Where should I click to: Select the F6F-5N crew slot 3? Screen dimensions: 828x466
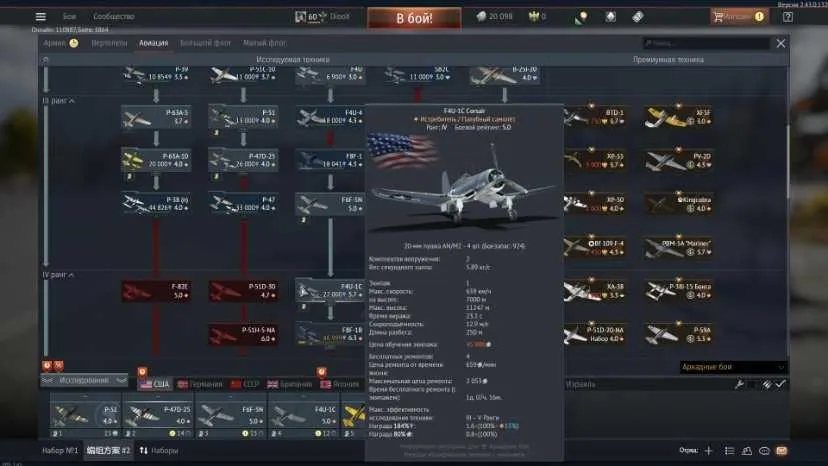click(231, 416)
